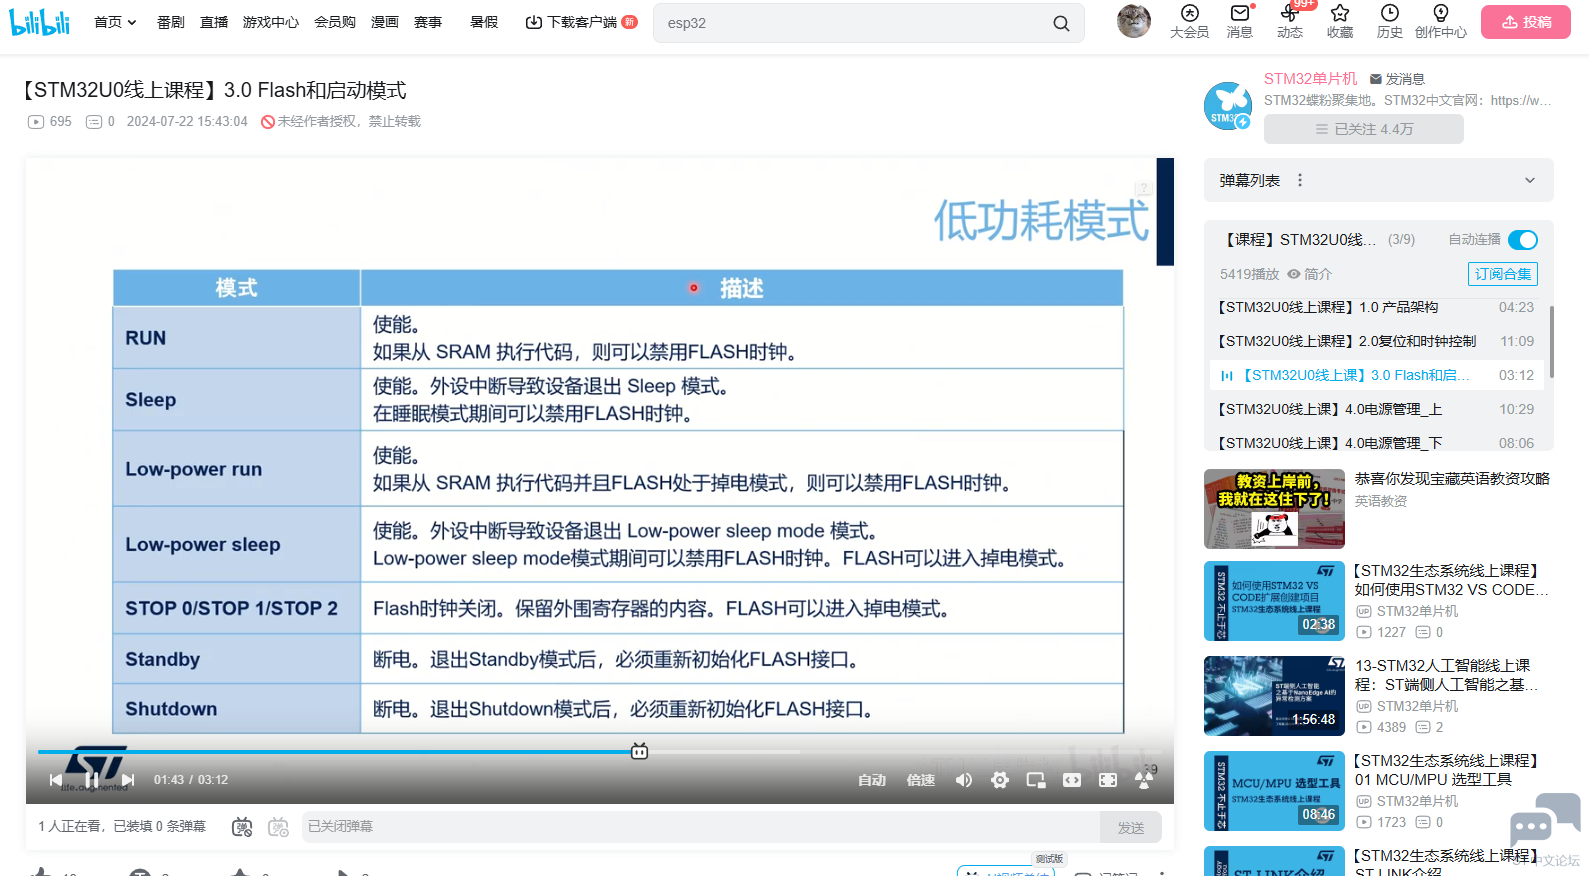This screenshot has width=1589, height=876.
Task: Open the STM32单片机 uploader name link
Action: 1311,79
